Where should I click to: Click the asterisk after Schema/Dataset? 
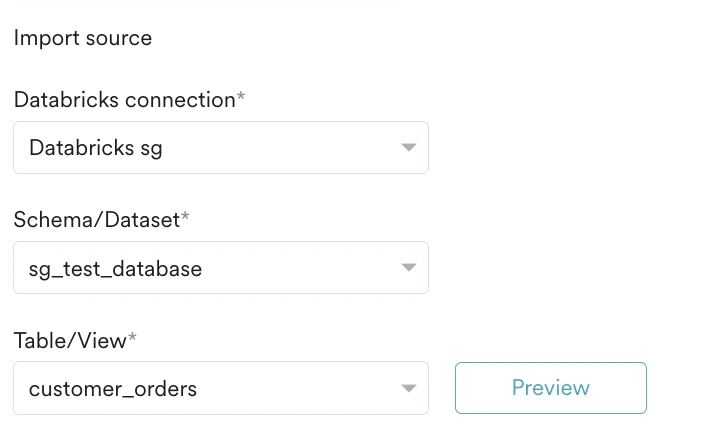(185, 218)
